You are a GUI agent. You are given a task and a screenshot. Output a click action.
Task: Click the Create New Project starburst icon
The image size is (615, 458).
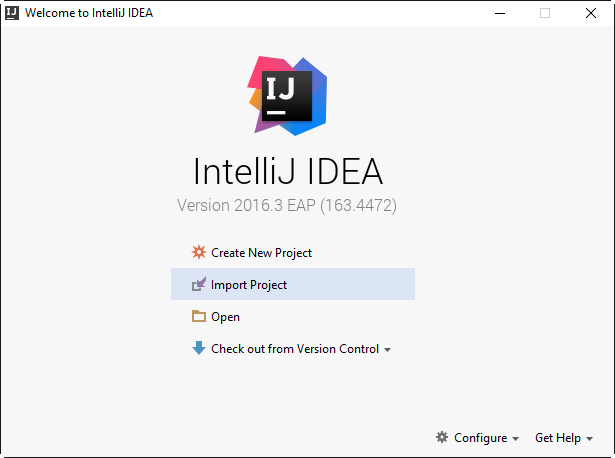(x=198, y=253)
